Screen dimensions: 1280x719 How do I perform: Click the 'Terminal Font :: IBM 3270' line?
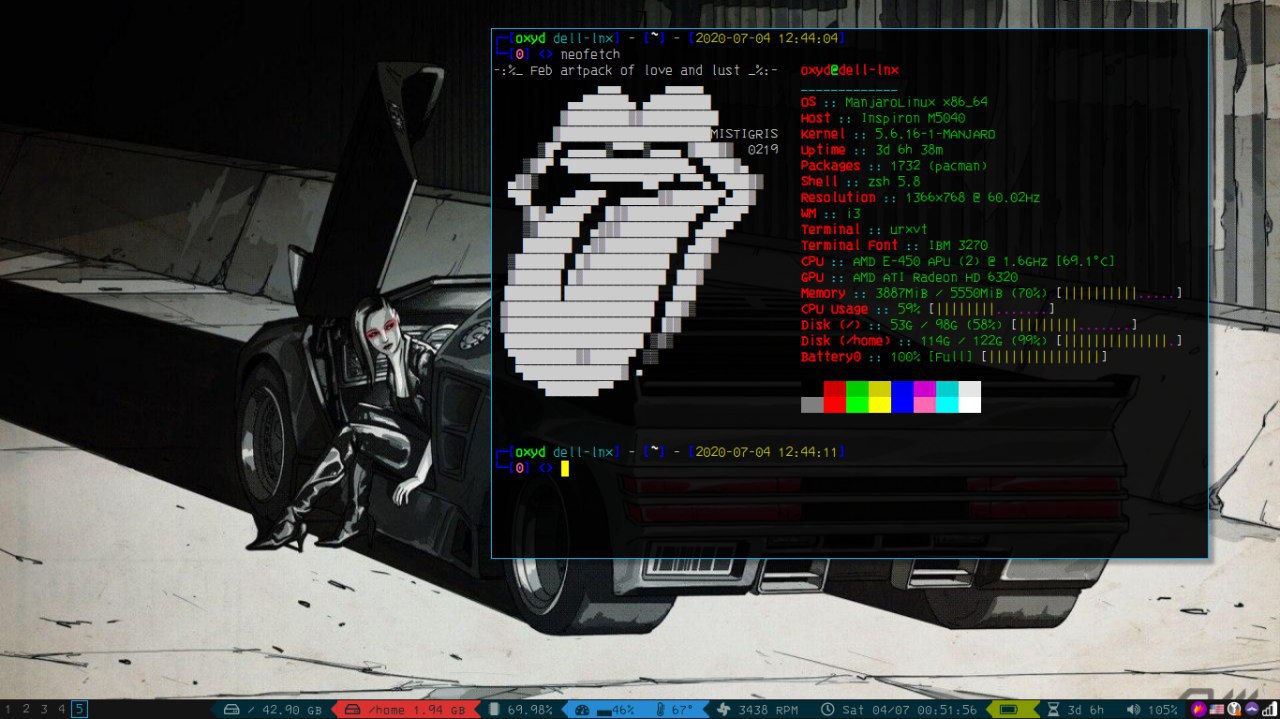click(x=895, y=246)
